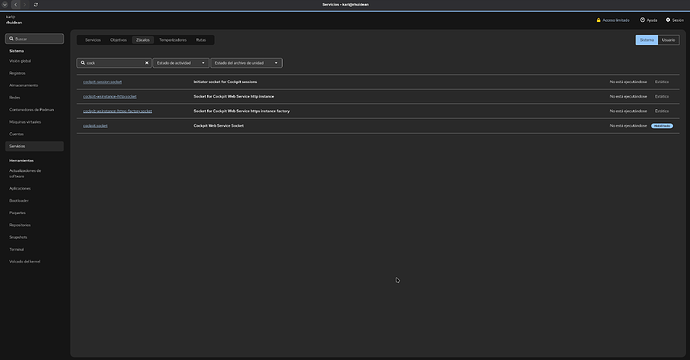Click 'Initiator socket for Cockpit sessions' description

pos(225,82)
